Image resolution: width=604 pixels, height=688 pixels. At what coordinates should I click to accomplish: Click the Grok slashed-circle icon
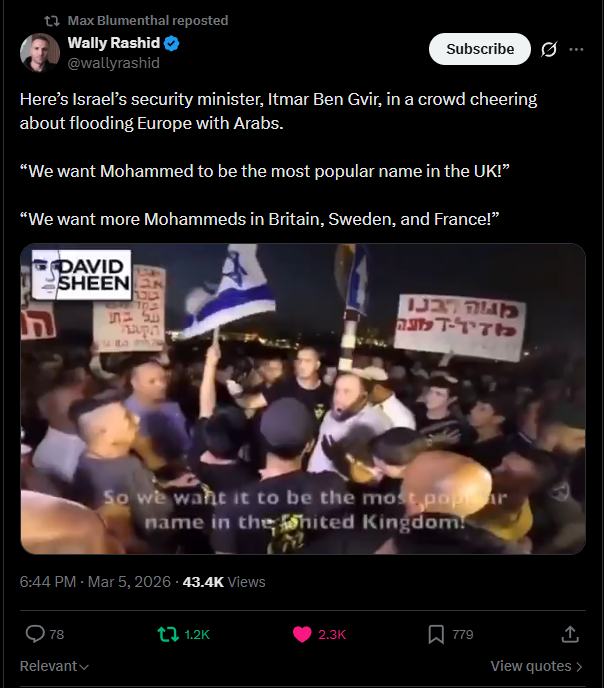pyautogui.click(x=549, y=49)
